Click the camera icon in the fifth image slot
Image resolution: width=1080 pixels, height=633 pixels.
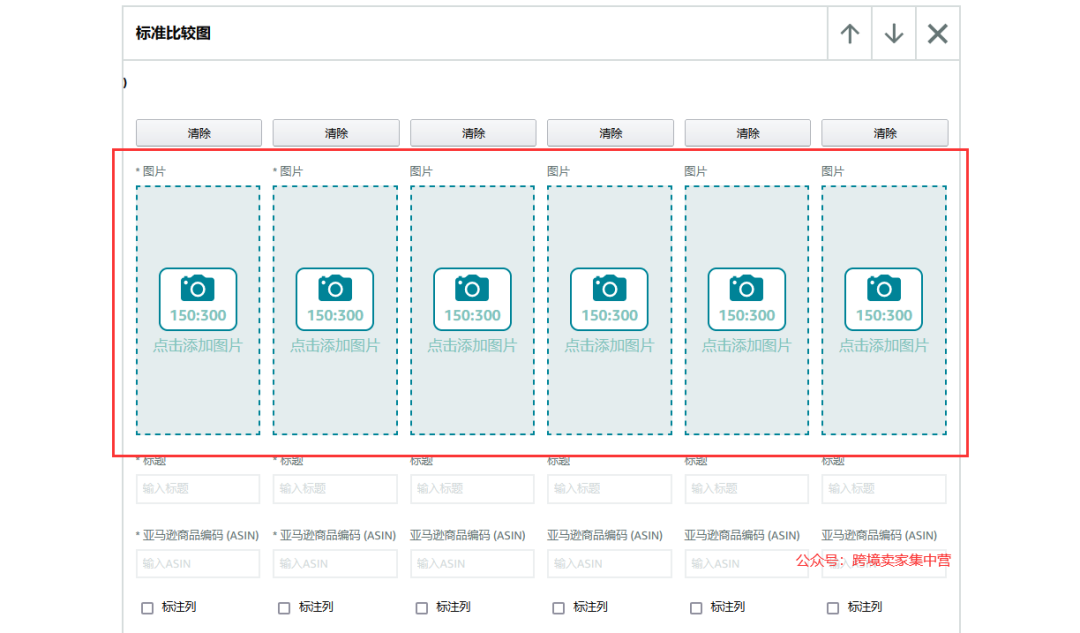[x=746, y=289]
